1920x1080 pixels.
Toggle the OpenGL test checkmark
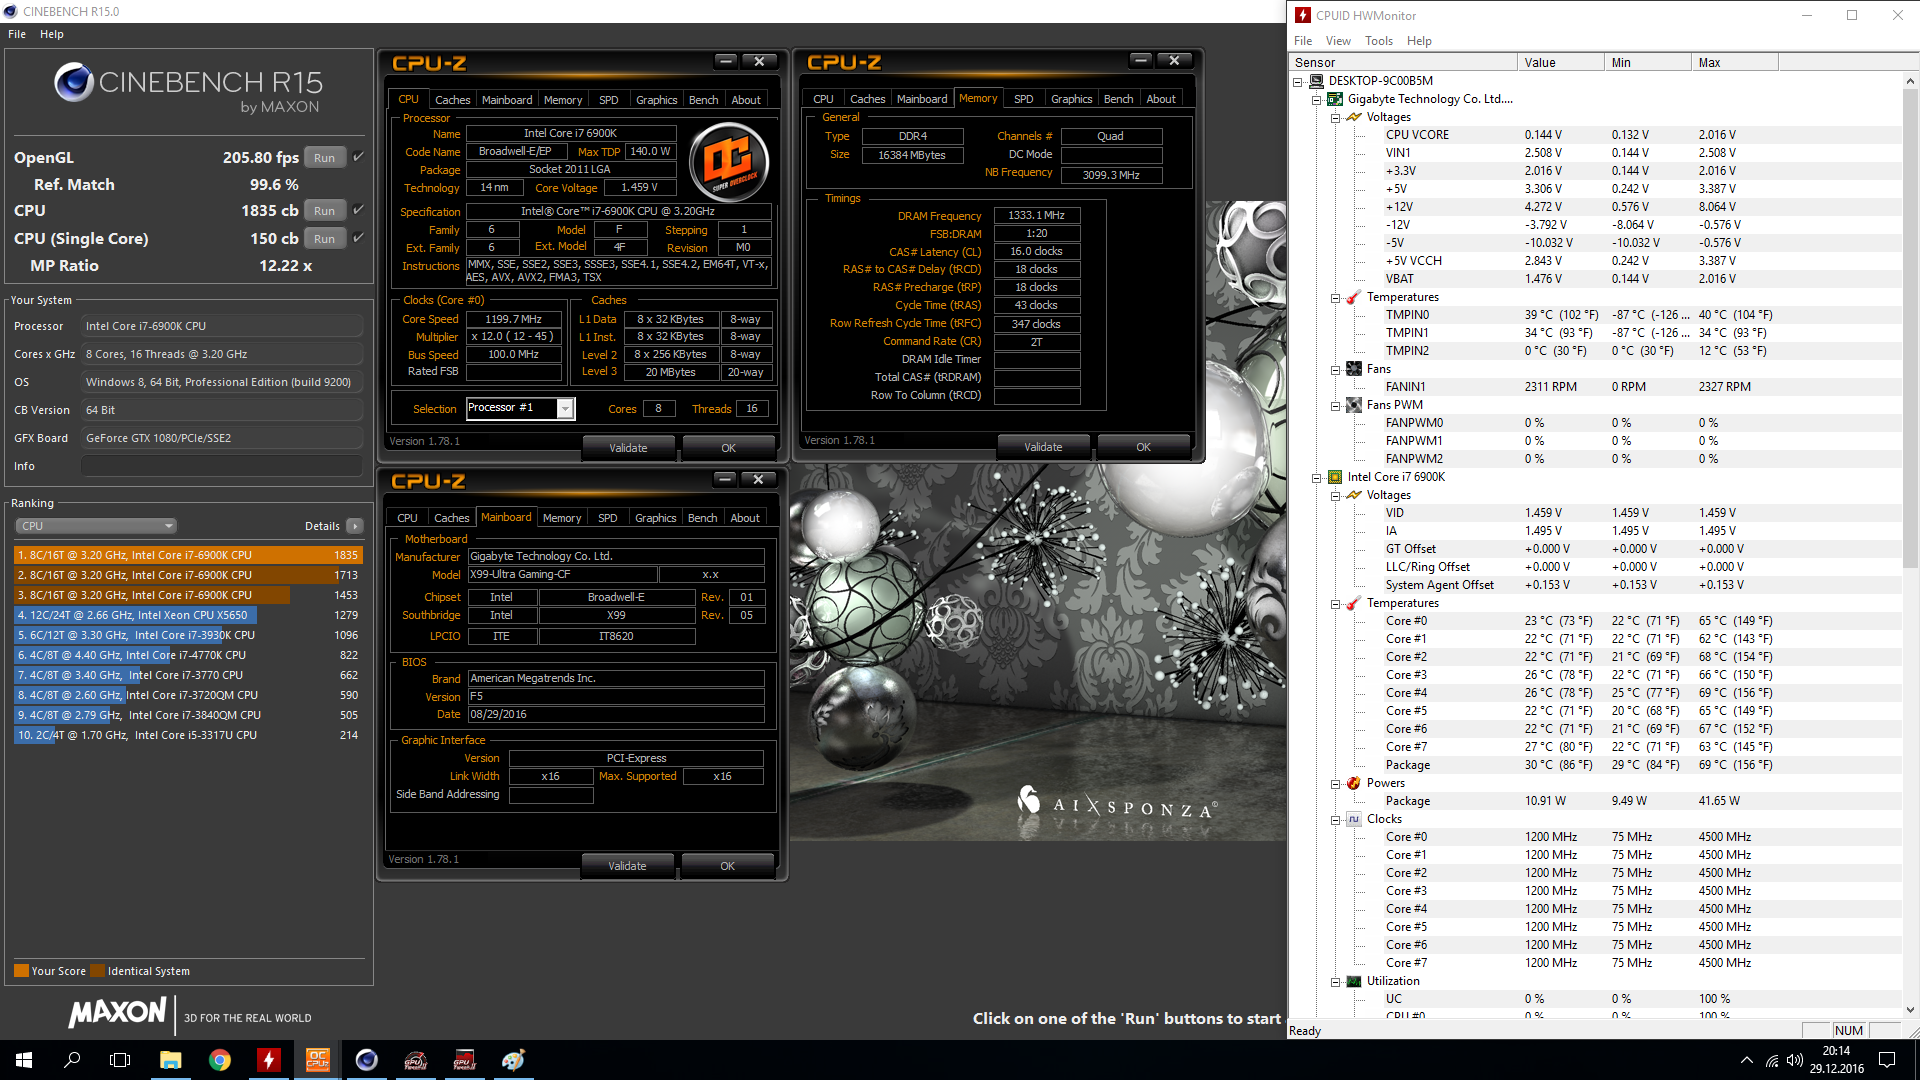click(358, 157)
